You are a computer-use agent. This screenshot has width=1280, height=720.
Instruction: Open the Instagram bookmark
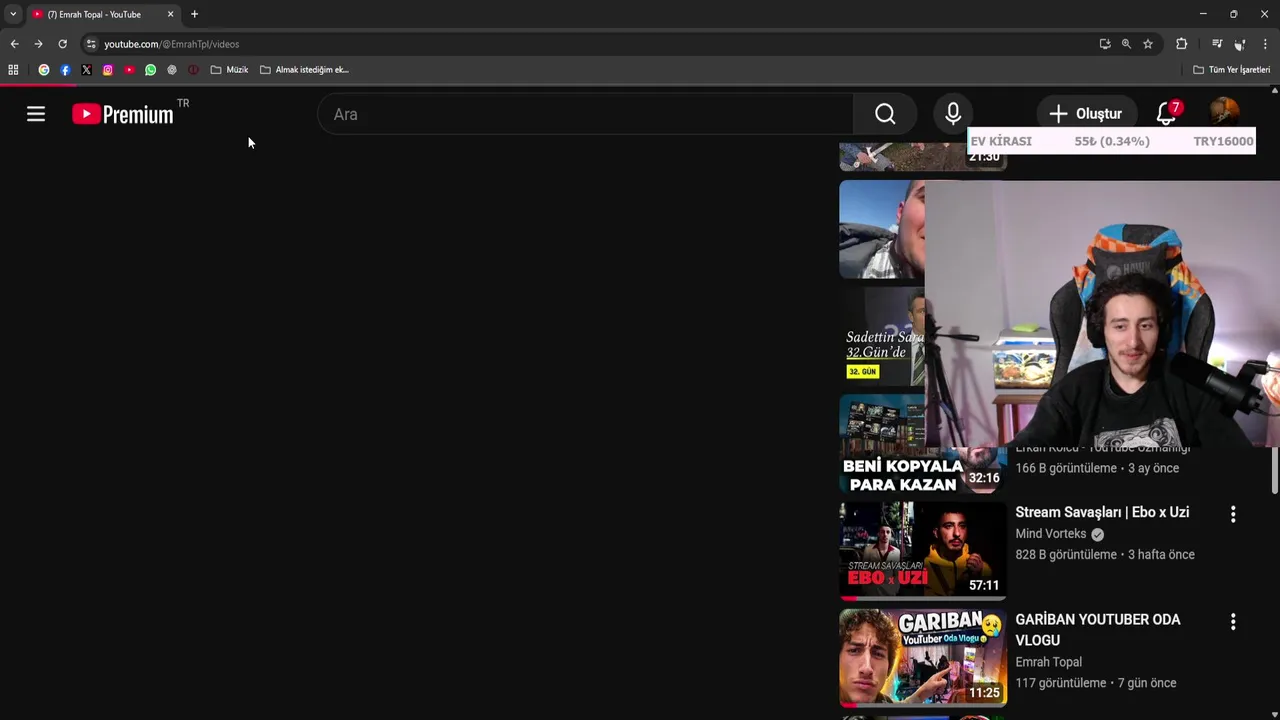pos(108,70)
